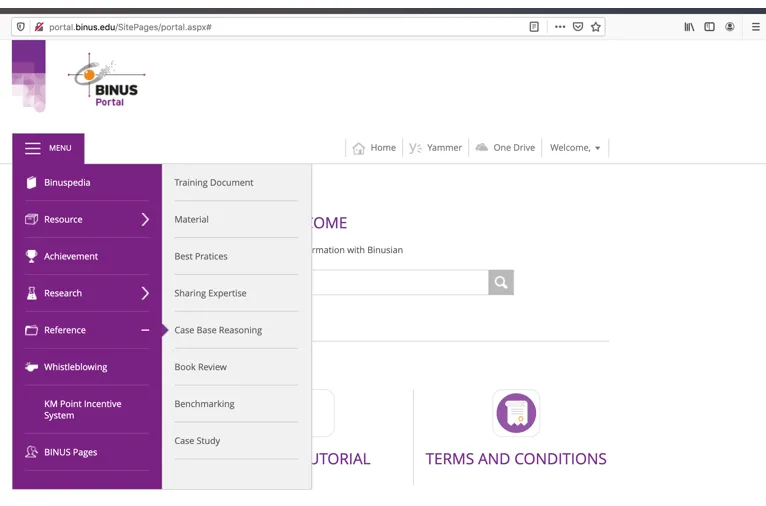The width and height of the screenshot is (766, 506).
Task: Click the magnifier search button
Action: pyautogui.click(x=501, y=282)
